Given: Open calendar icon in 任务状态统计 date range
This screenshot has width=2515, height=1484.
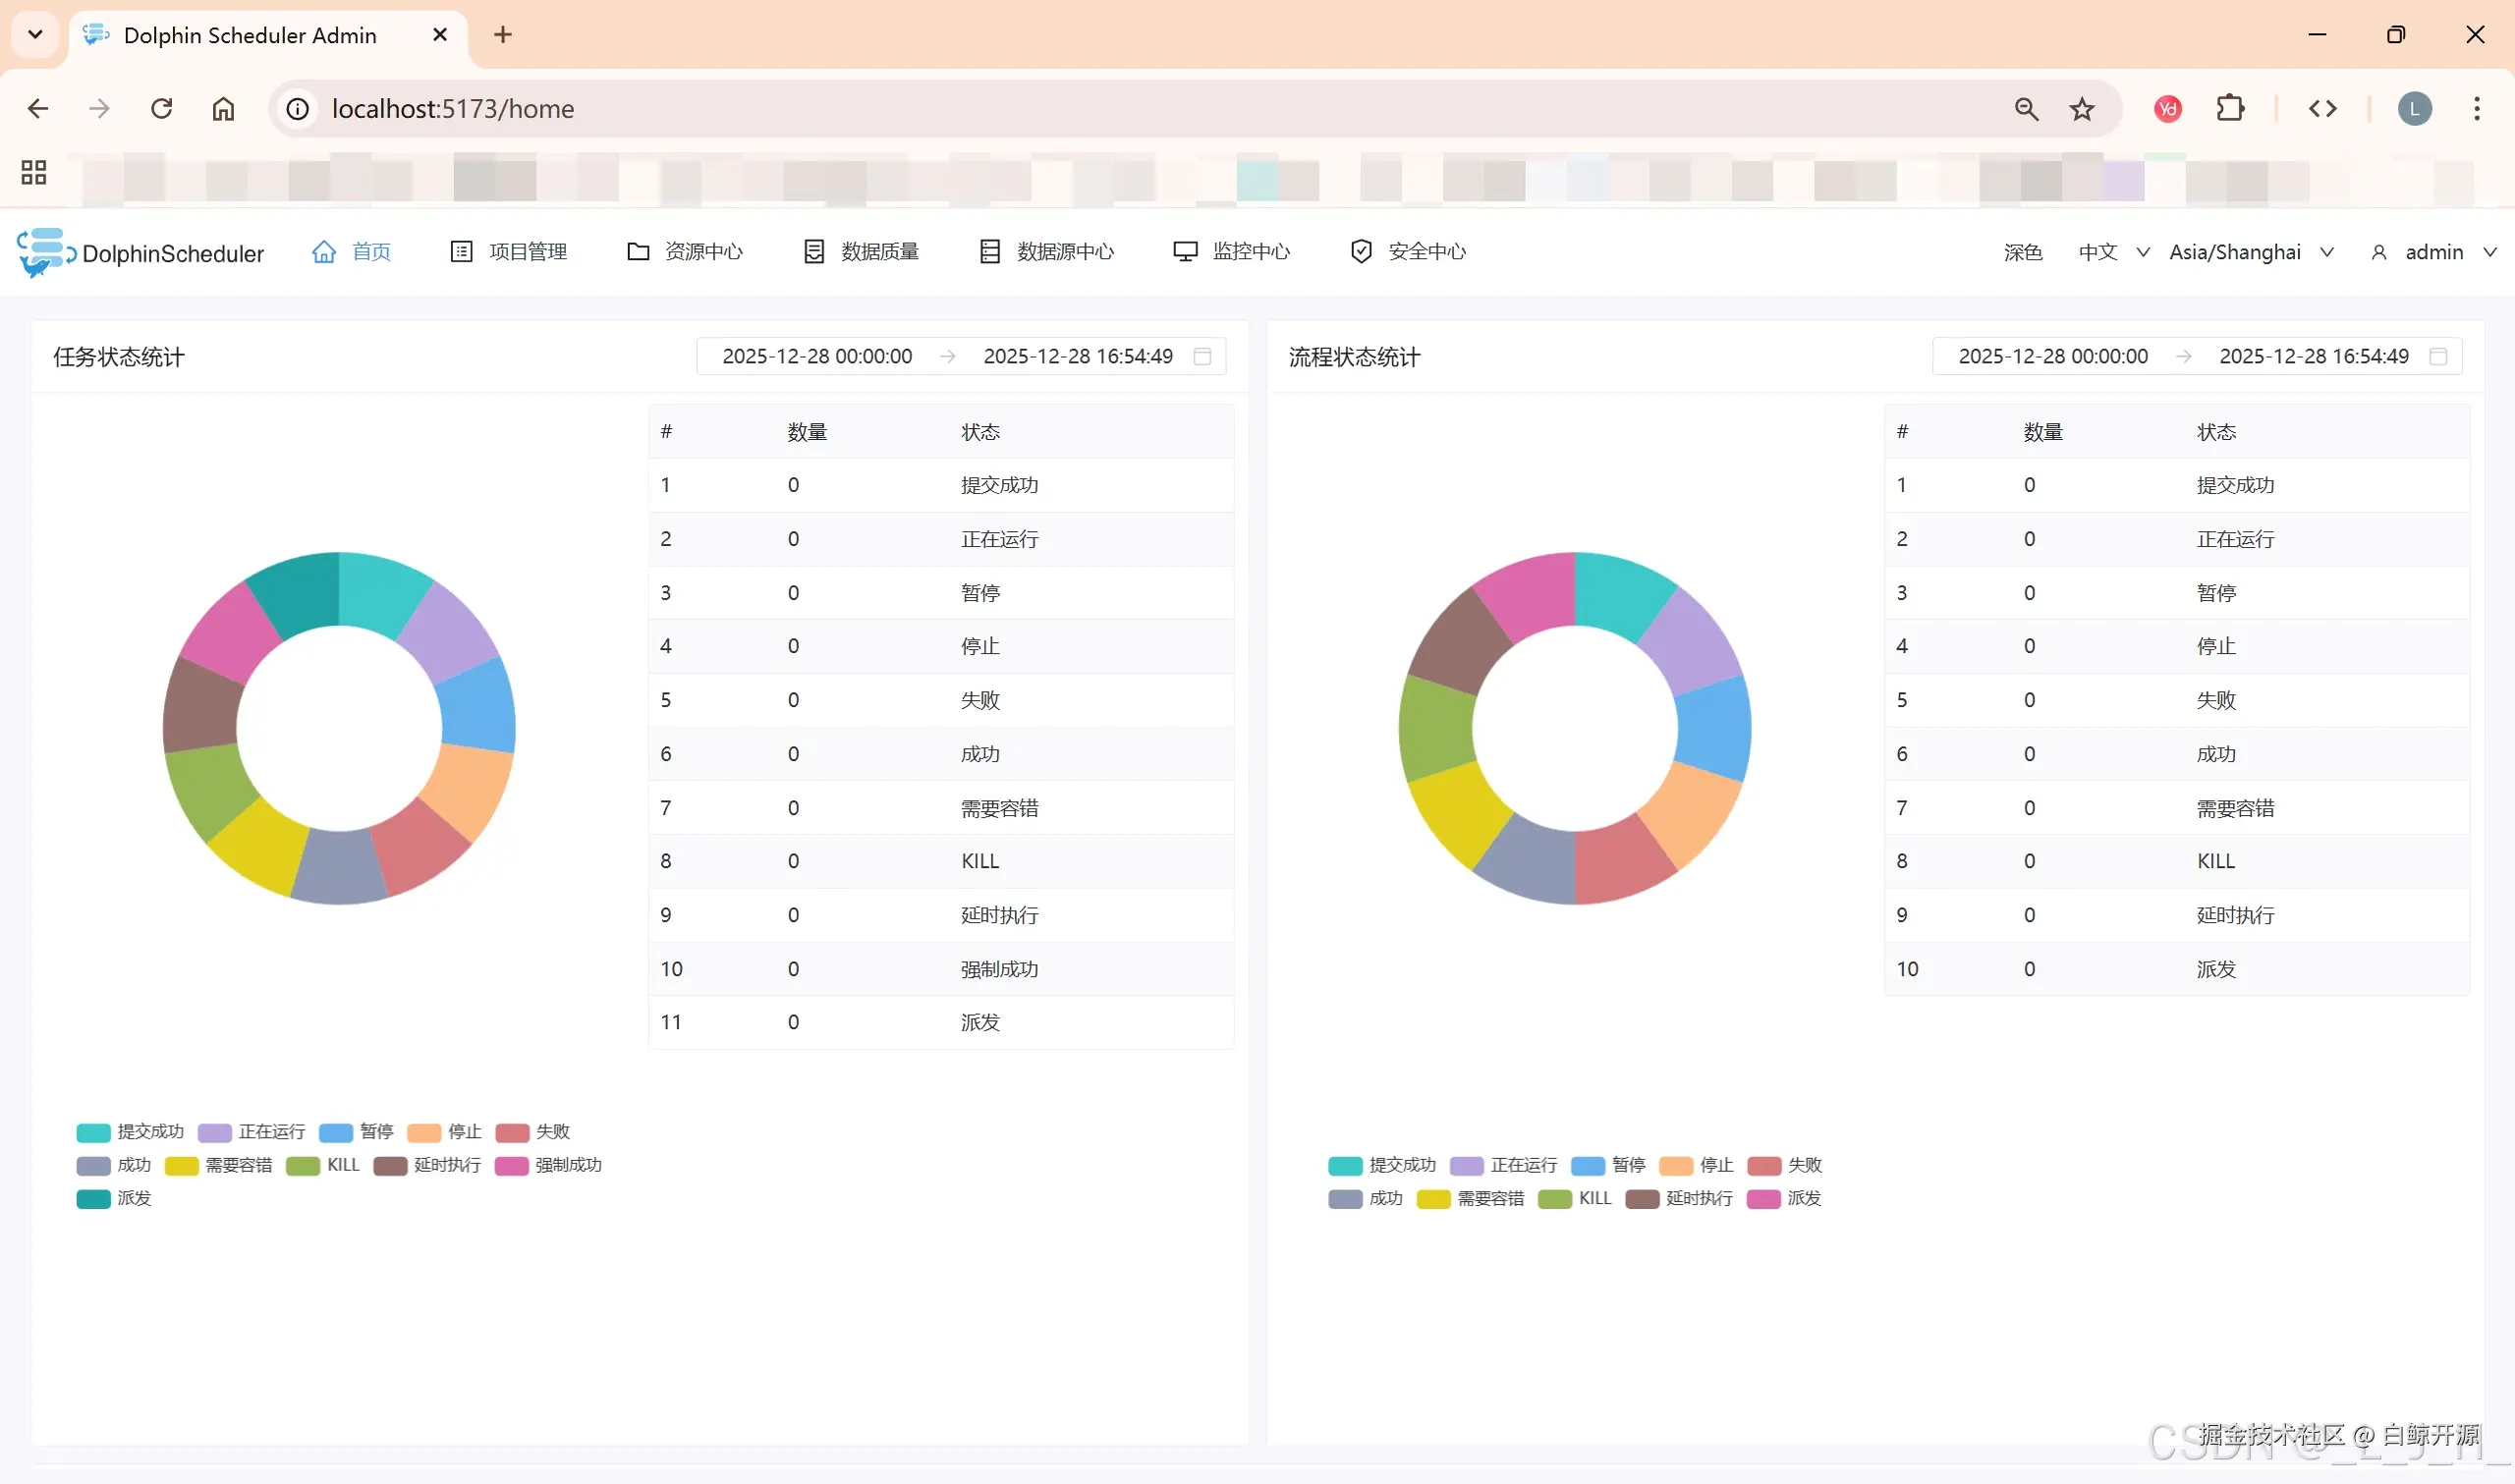Looking at the screenshot, I should [x=1203, y=357].
